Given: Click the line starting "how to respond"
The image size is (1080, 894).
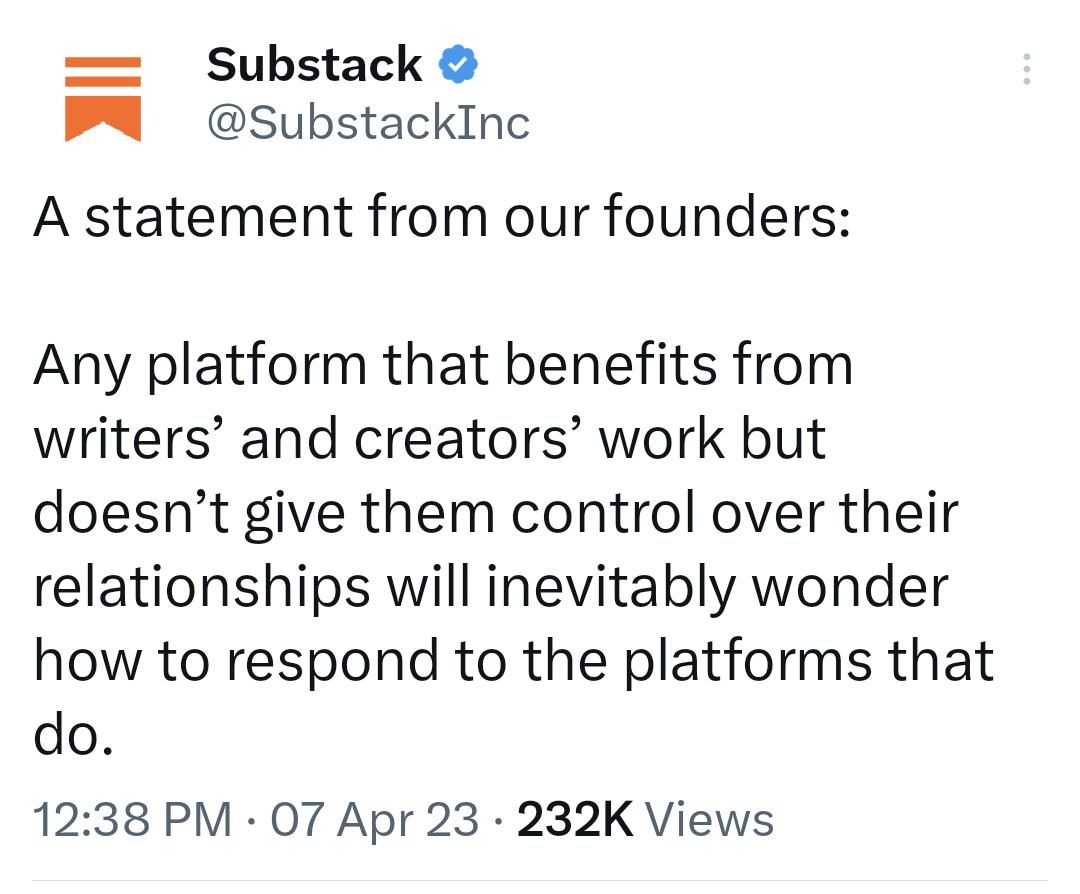Looking at the screenshot, I should point(513,660).
